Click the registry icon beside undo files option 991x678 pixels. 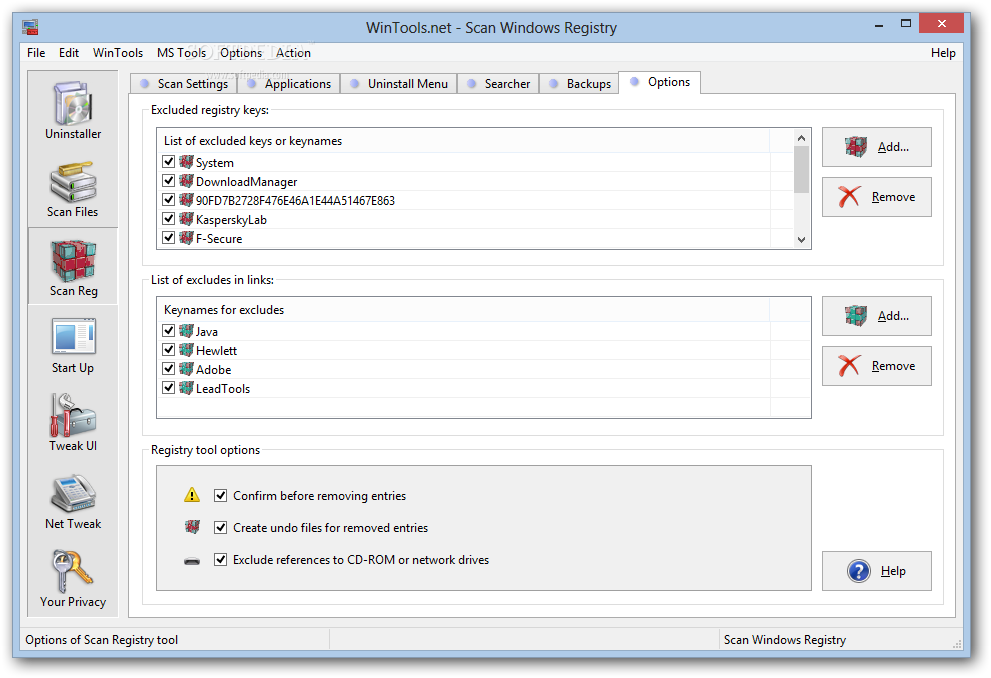(192, 526)
